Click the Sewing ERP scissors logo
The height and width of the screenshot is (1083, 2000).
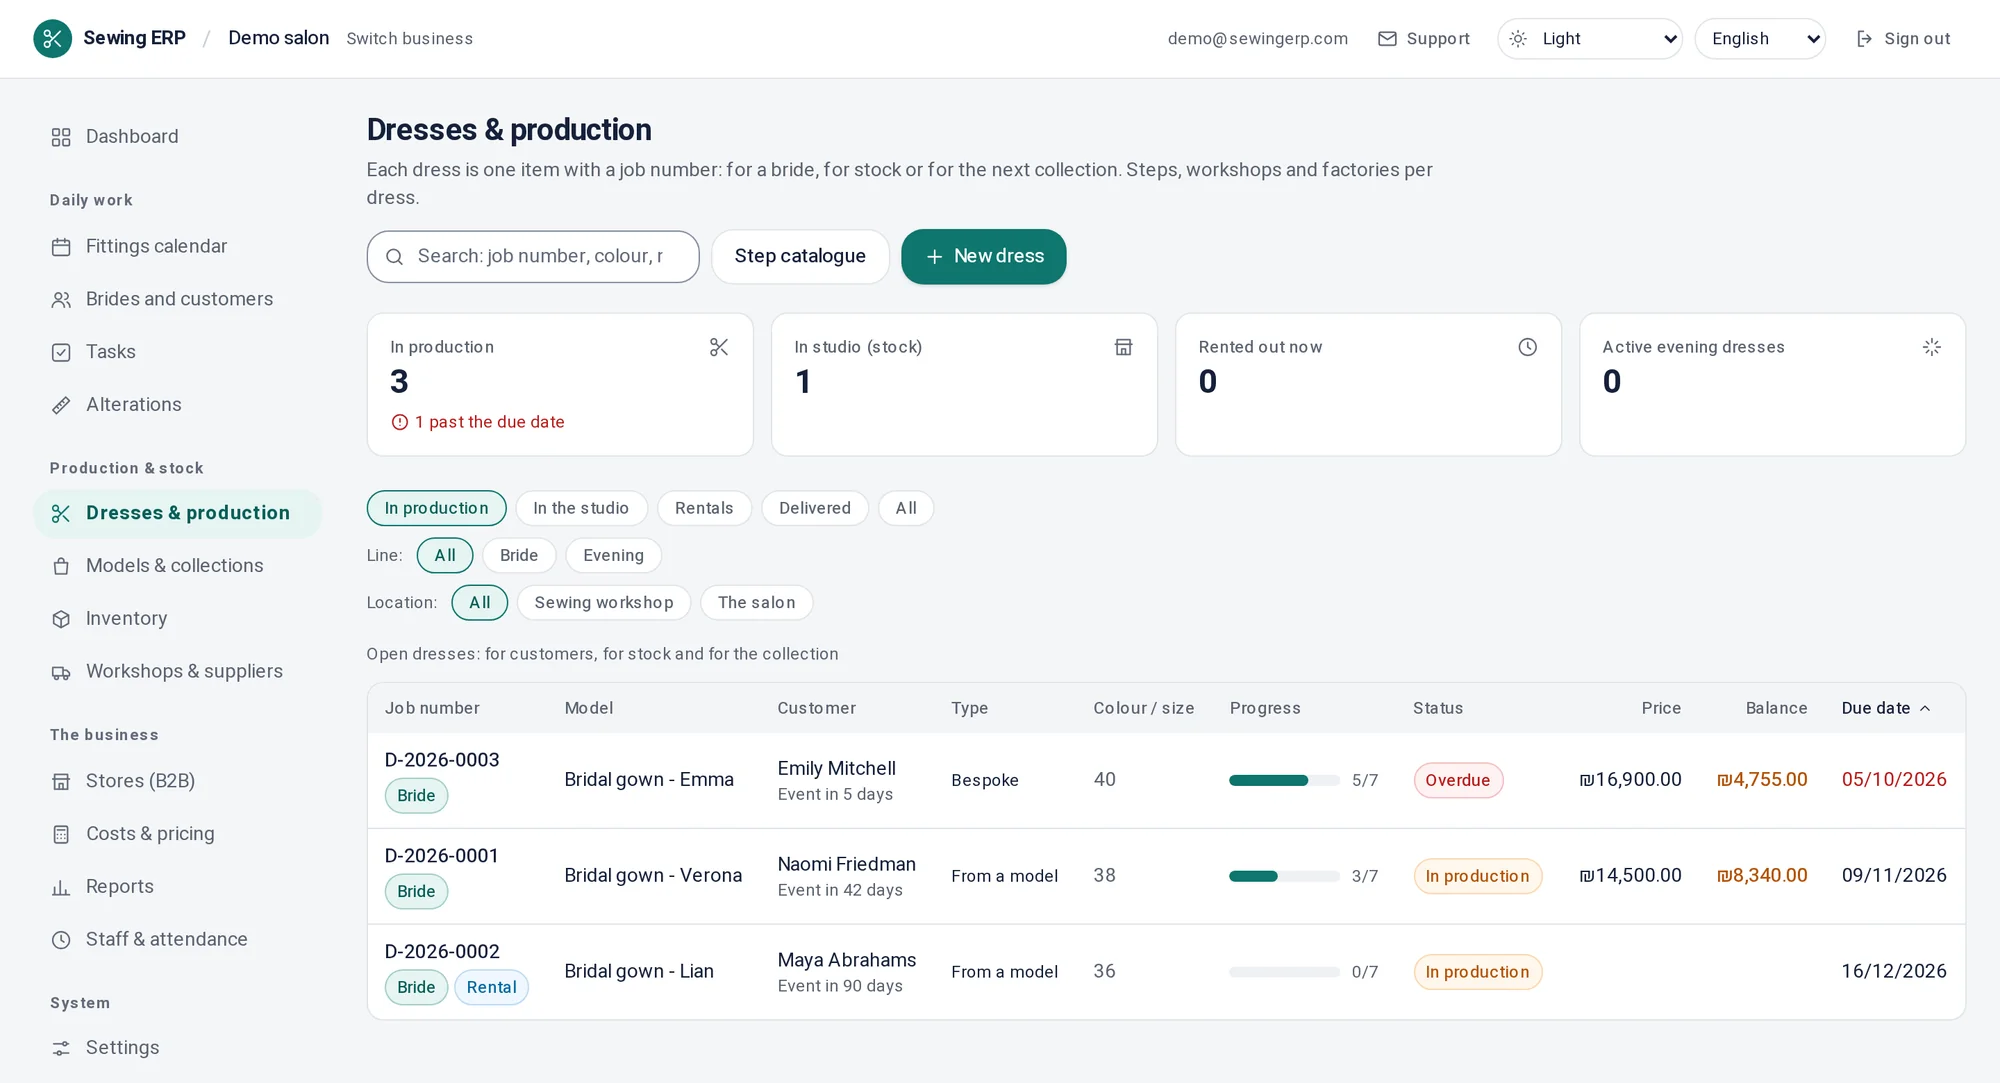point(52,39)
